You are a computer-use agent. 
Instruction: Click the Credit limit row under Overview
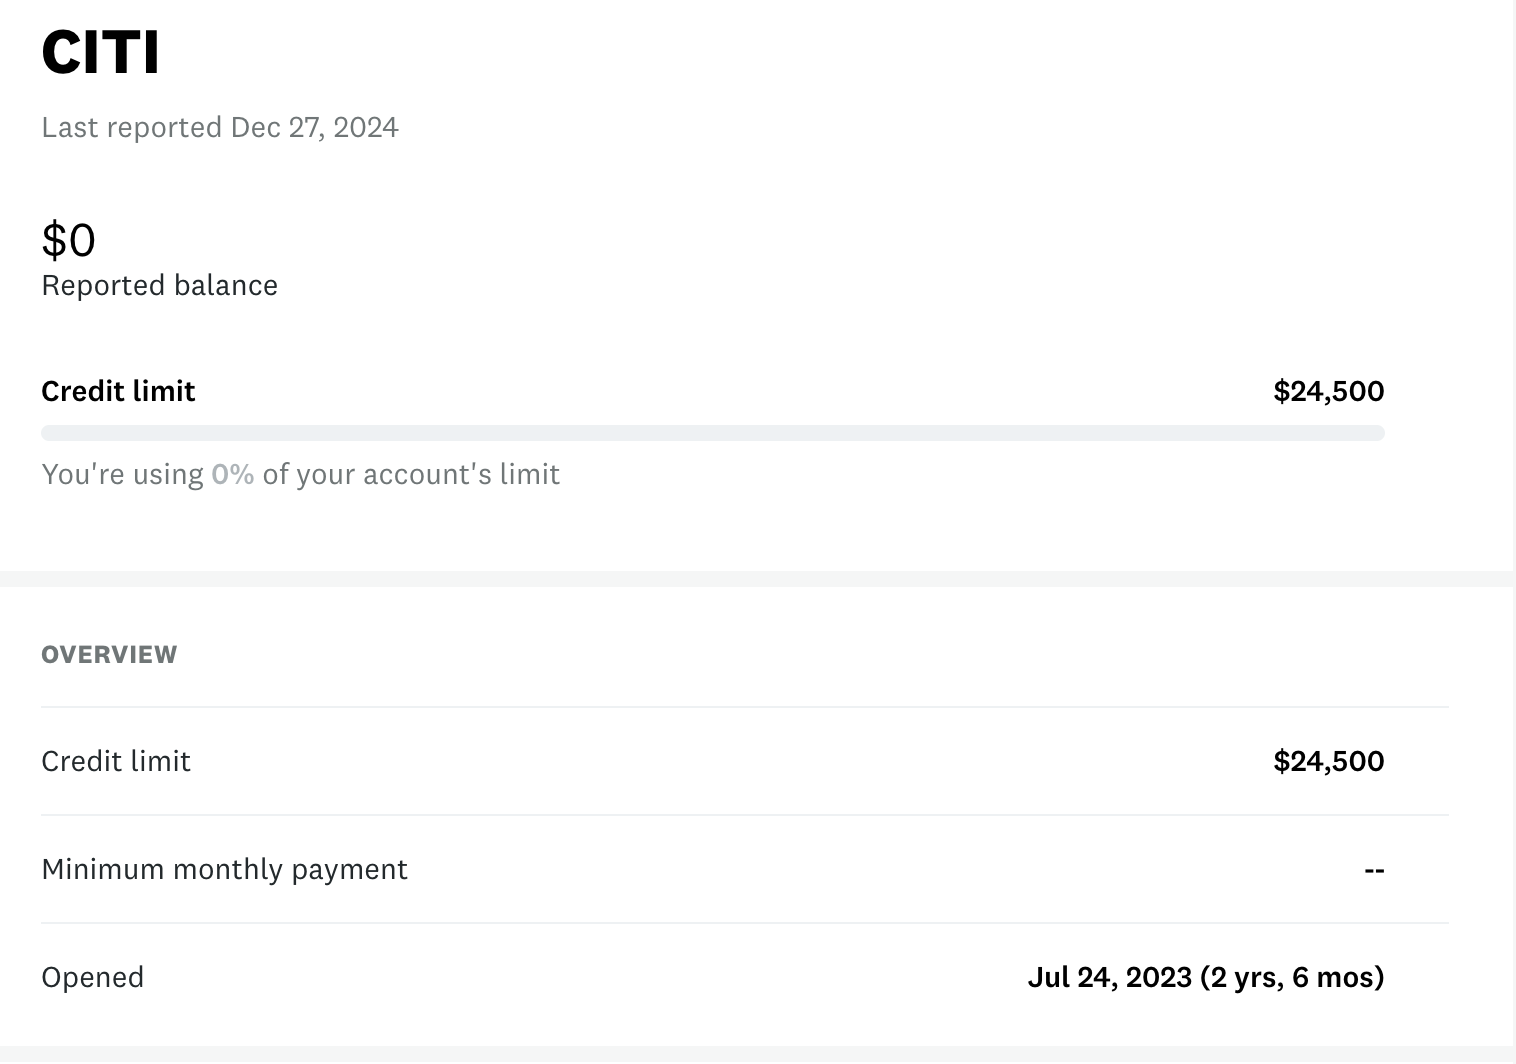115,761
